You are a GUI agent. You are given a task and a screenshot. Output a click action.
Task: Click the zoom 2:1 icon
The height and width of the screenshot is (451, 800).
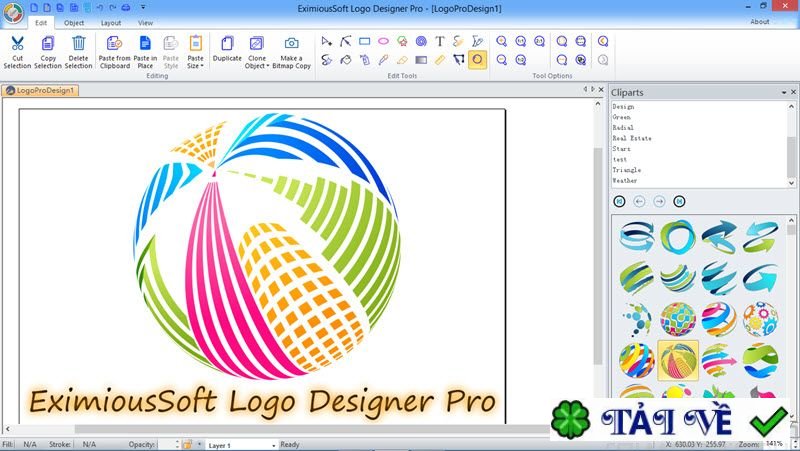coord(539,41)
